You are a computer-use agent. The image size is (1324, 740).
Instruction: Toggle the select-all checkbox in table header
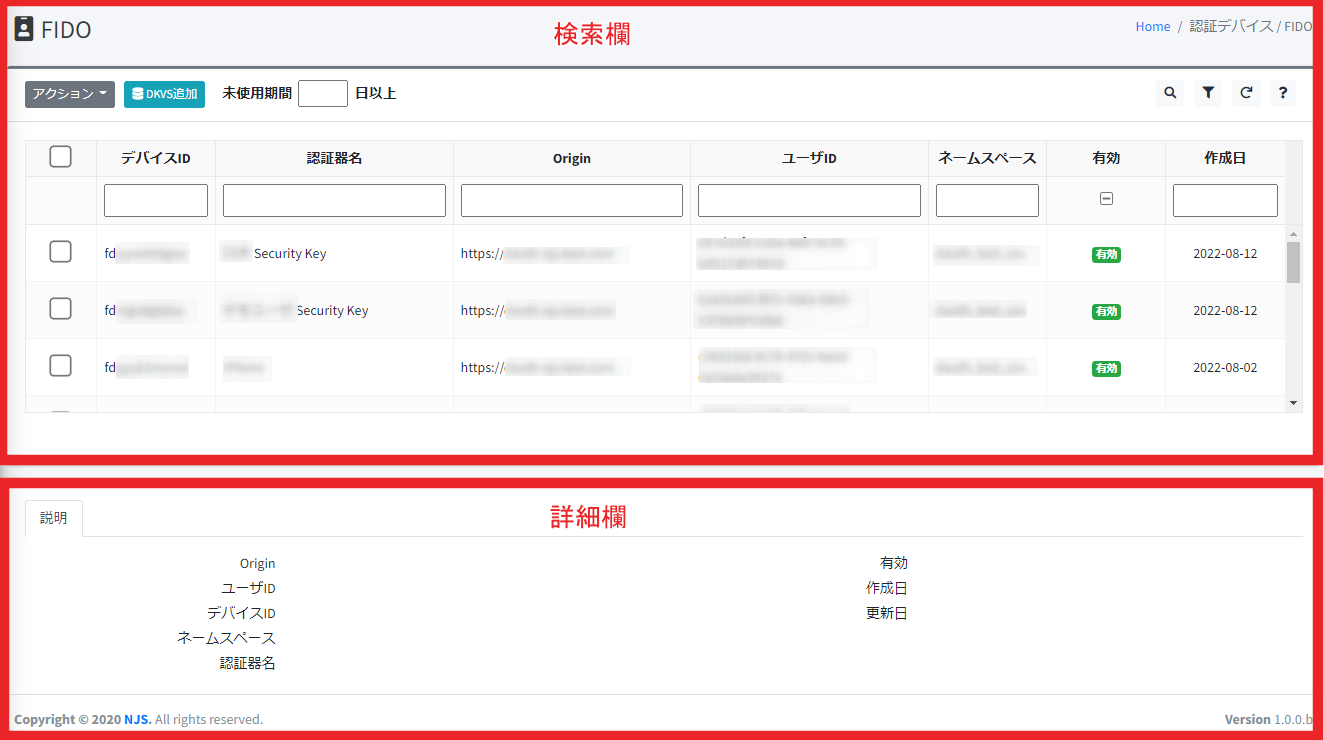click(60, 157)
